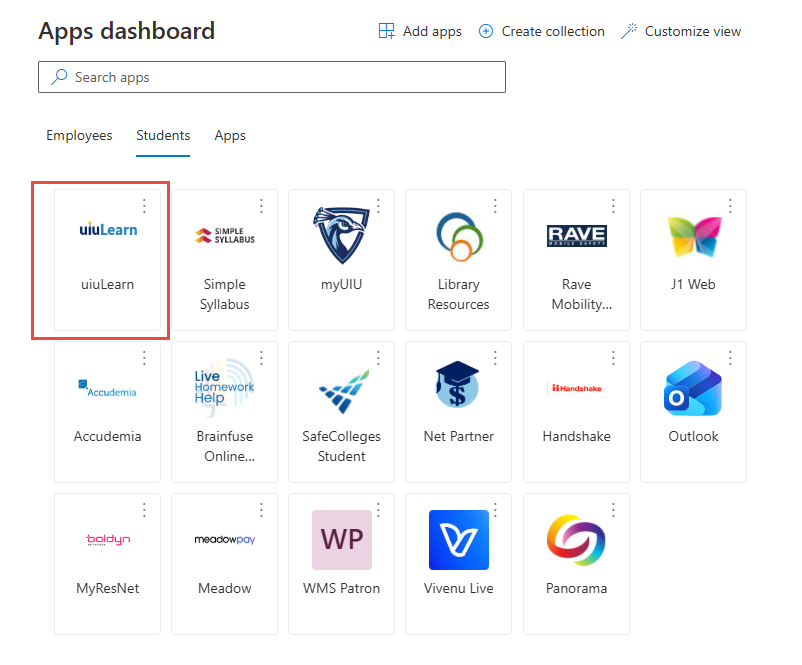The image size is (802, 665).
Task: Open more options for Handshake
Action: pos(613,358)
